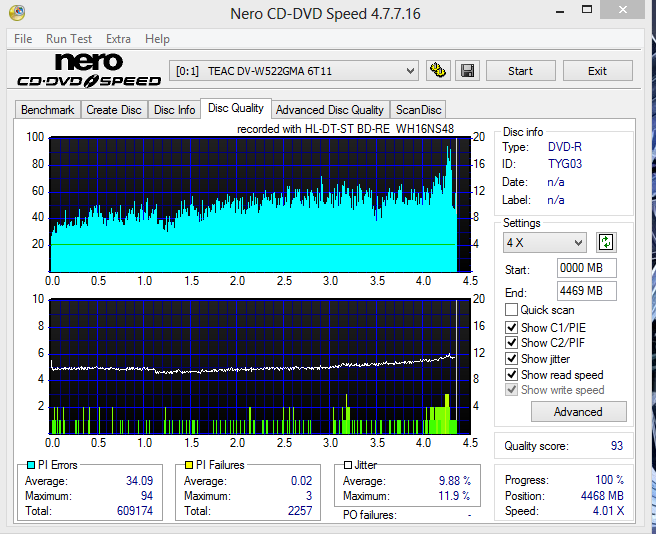
Task: Click the PI Errors total 609174
Action: pos(135,511)
